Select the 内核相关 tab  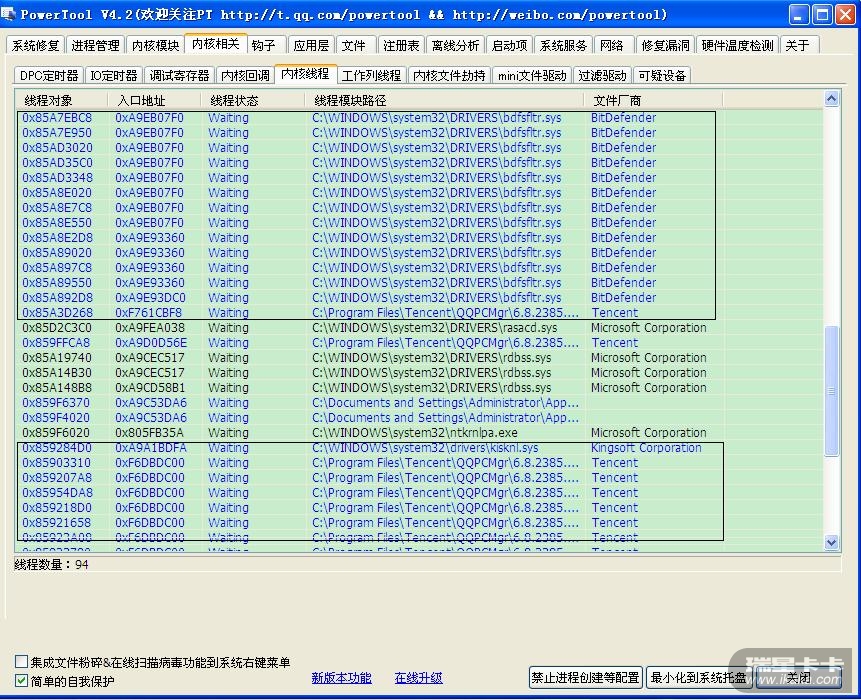pyautogui.click(x=216, y=44)
